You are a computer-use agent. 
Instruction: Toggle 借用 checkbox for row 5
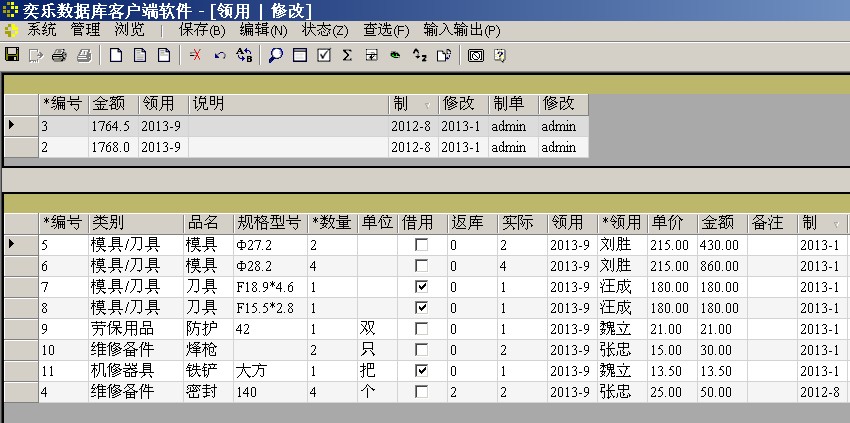coord(422,245)
